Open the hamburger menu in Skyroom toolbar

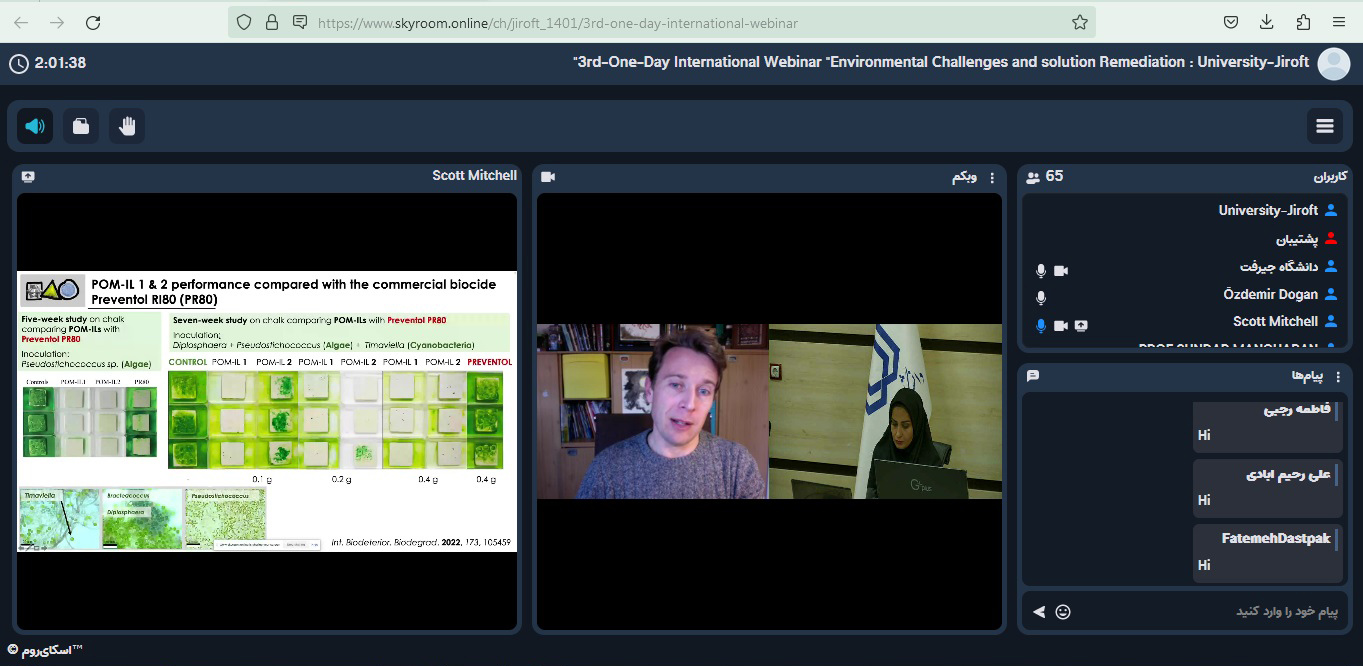point(1325,126)
